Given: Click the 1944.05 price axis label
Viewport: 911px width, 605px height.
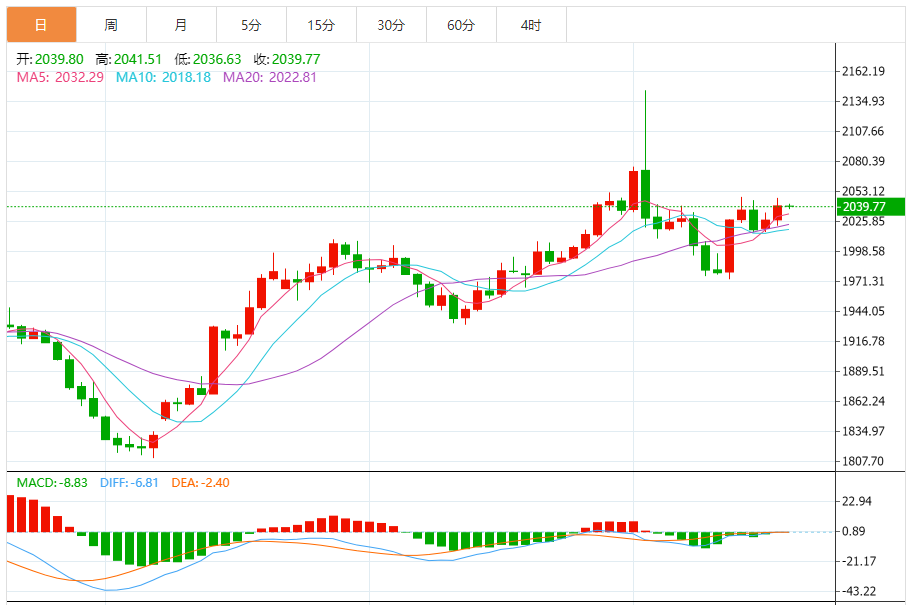Looking at the screenshot, I should (x=863, y=312).
